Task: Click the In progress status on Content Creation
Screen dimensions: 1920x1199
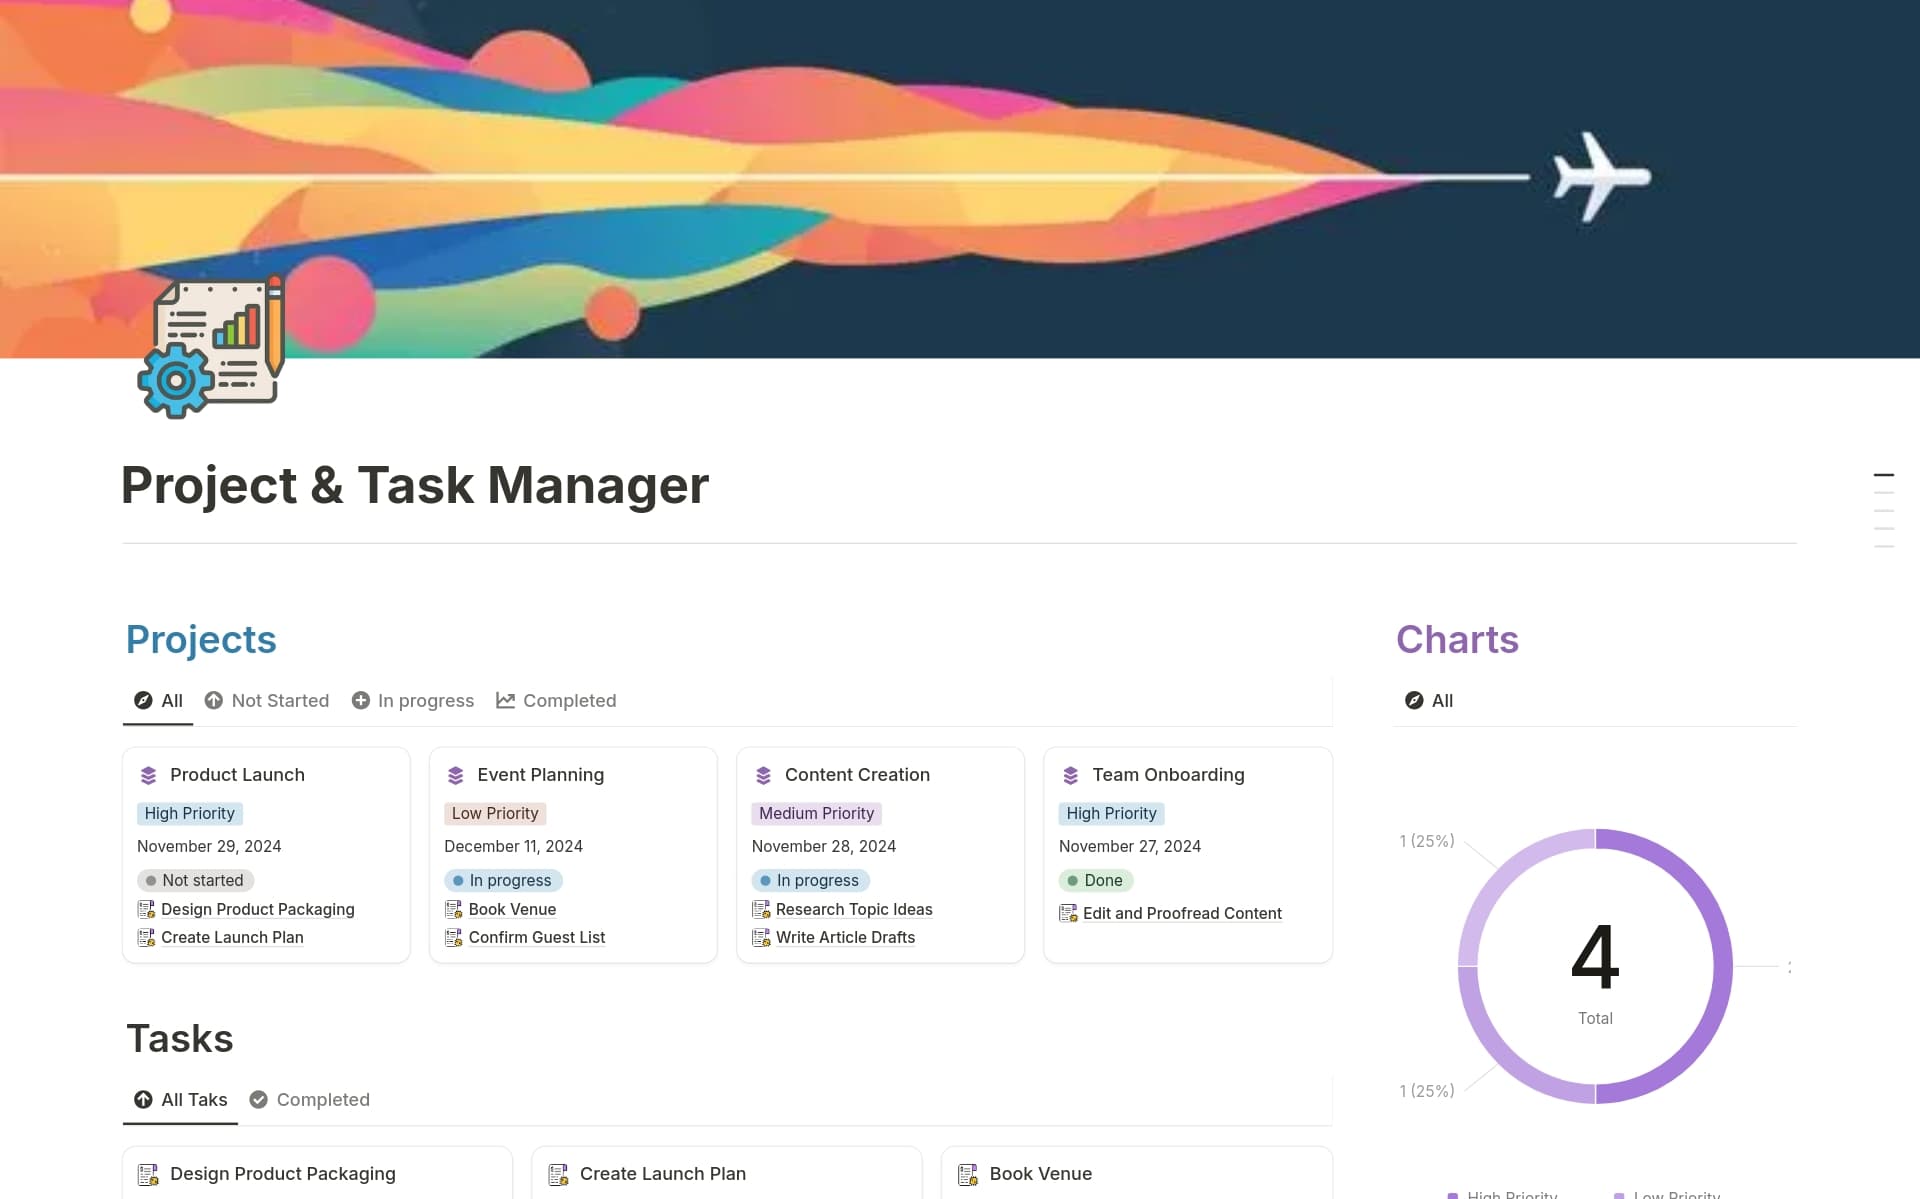Action: [810, 880]
